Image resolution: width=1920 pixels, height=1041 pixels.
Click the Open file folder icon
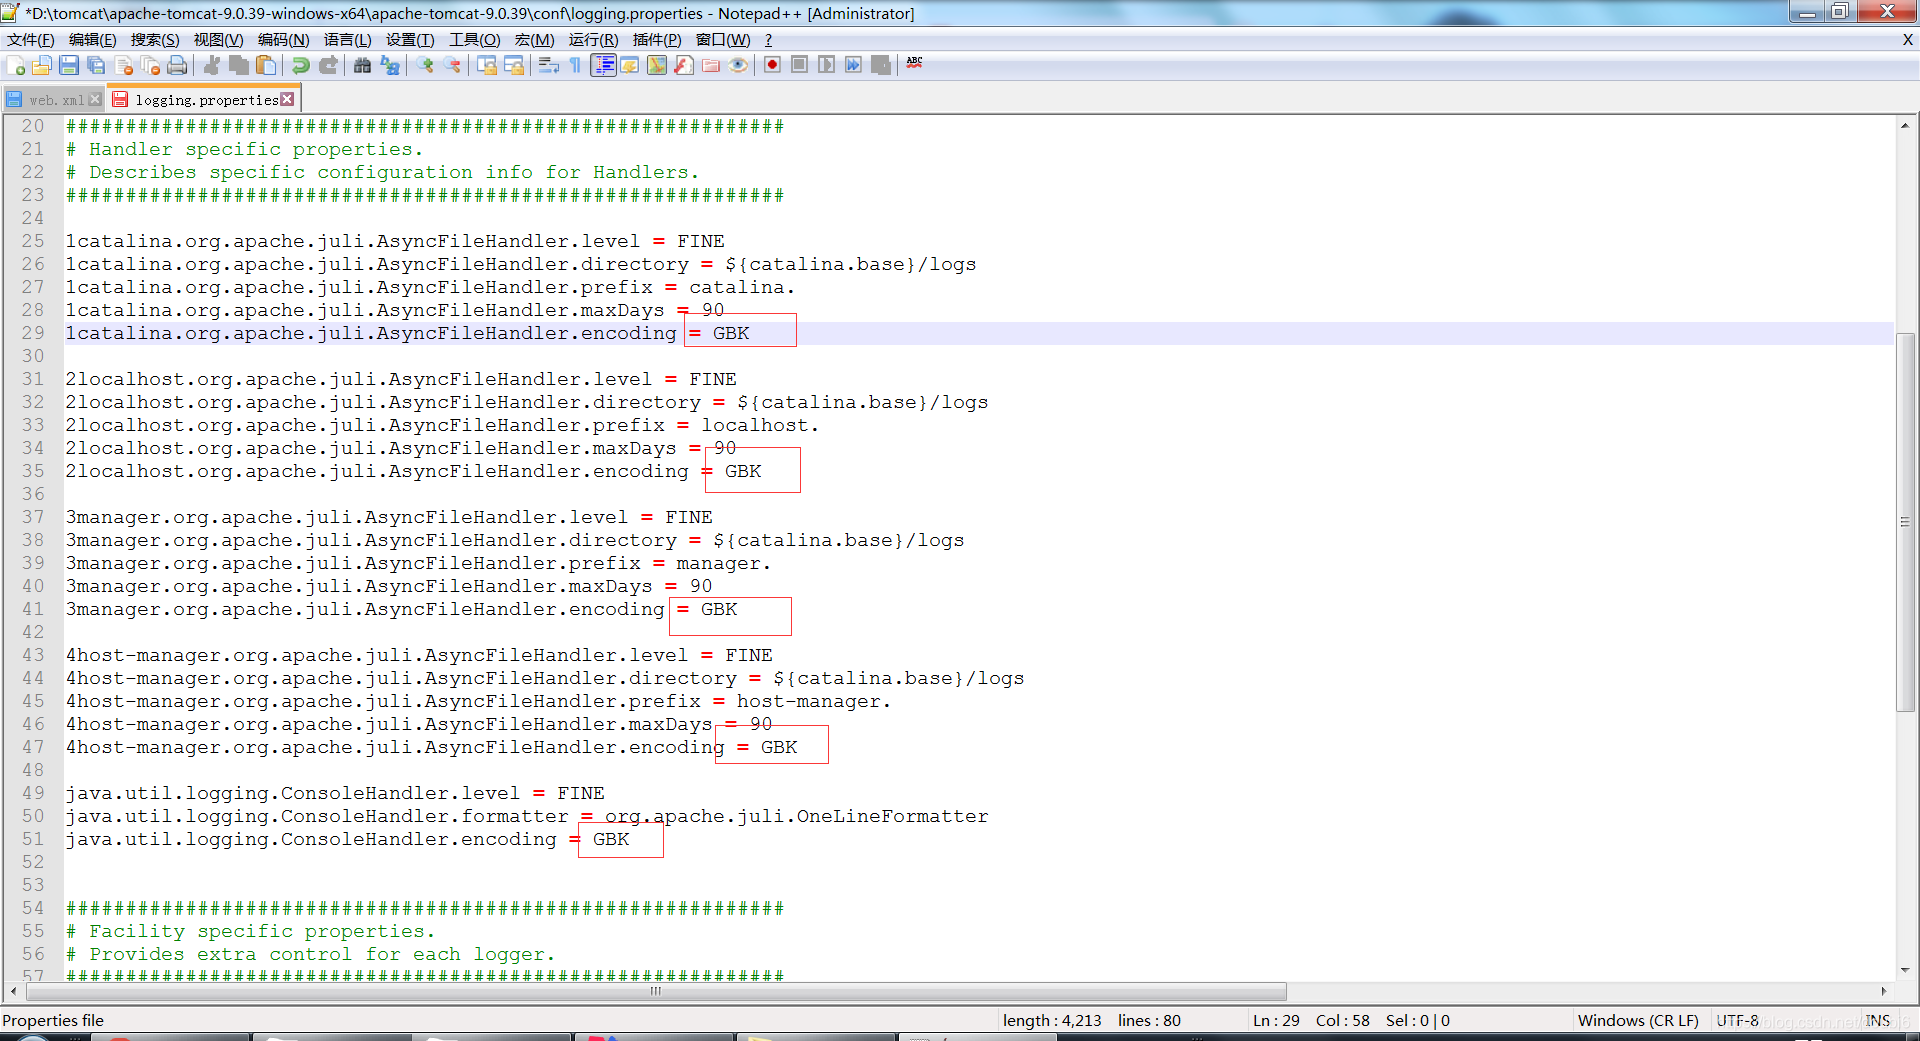[x=42, y=66]
